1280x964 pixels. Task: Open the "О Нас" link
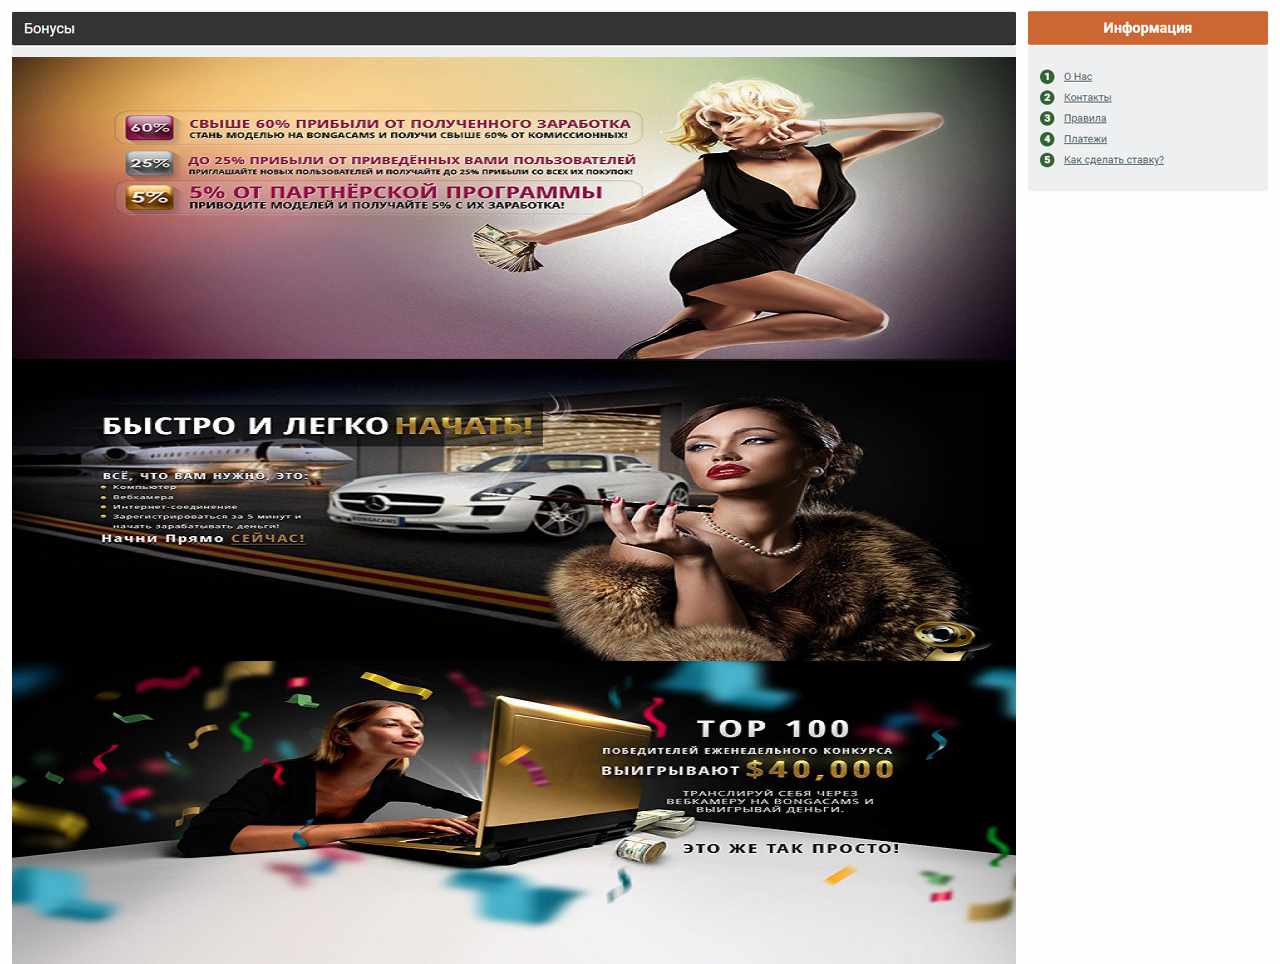[1078, 77]
